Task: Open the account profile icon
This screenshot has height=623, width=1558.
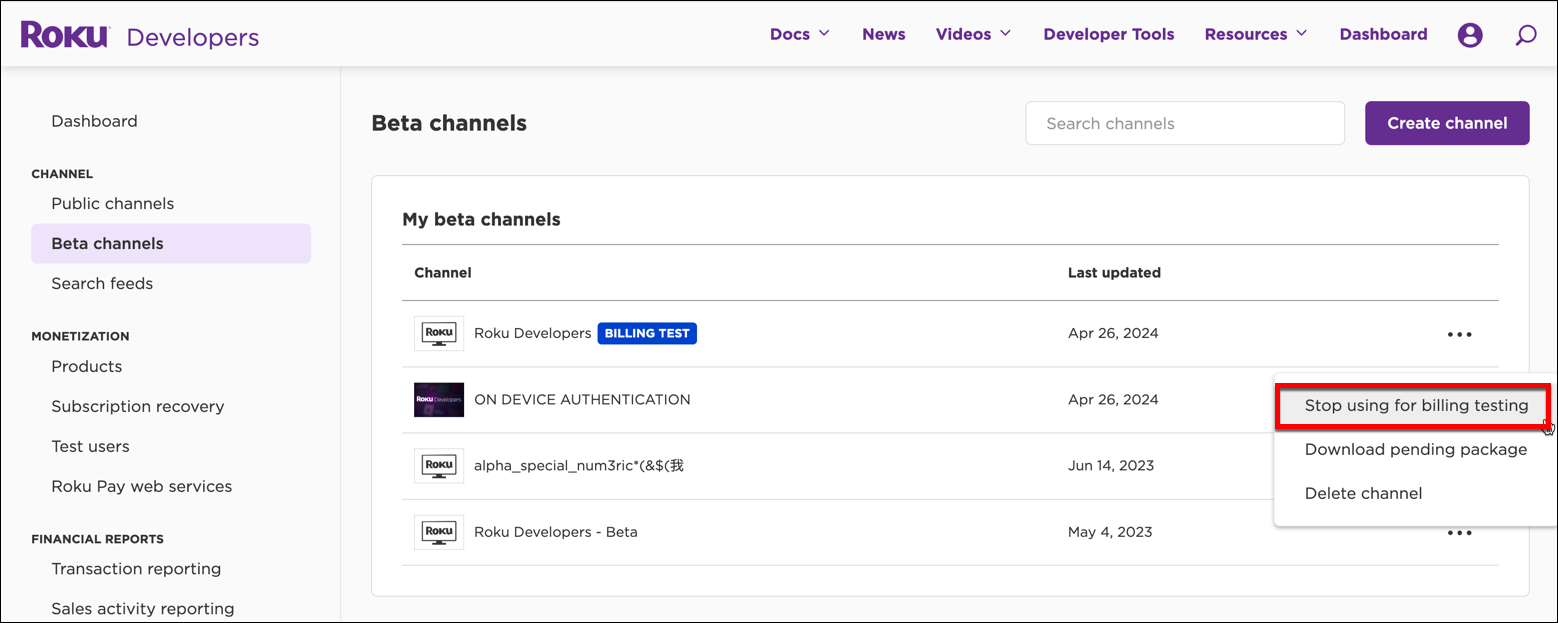Action: point(1469,33)
